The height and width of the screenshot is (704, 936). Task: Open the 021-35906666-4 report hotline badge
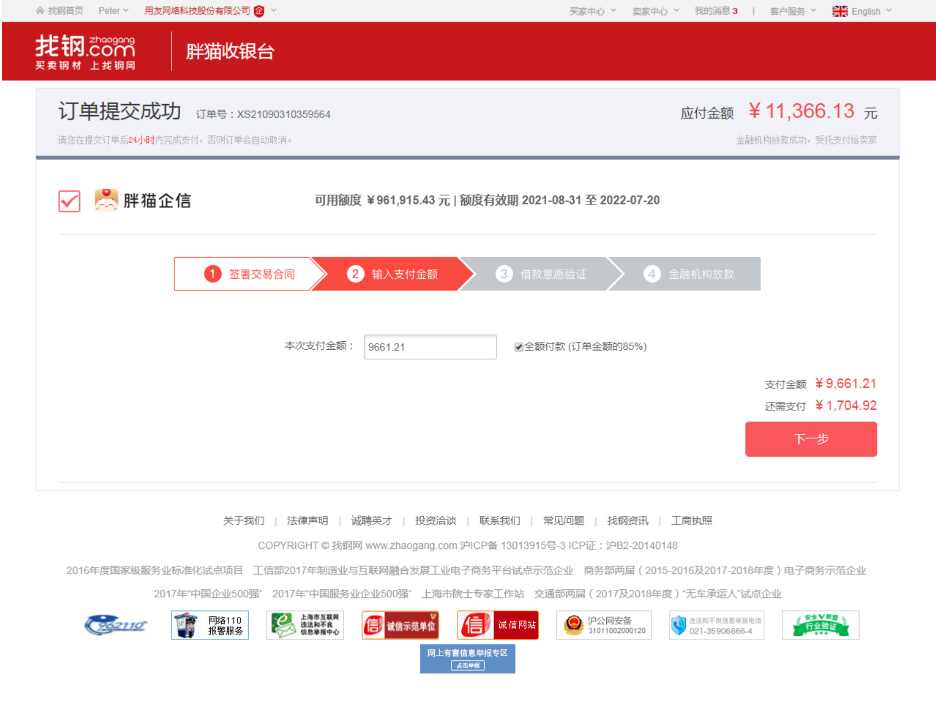pyautogui.click(x=717, y=625)
